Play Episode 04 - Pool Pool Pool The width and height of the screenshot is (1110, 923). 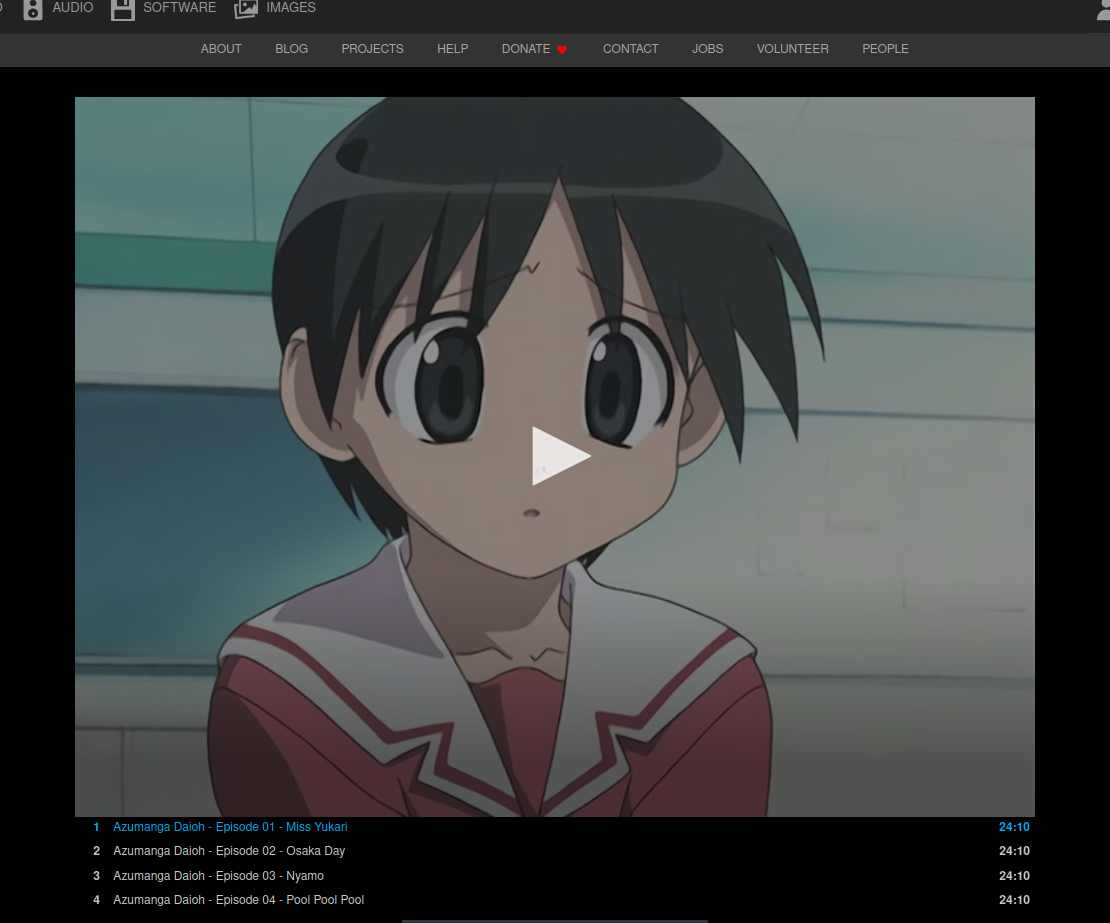pos(238,900)
